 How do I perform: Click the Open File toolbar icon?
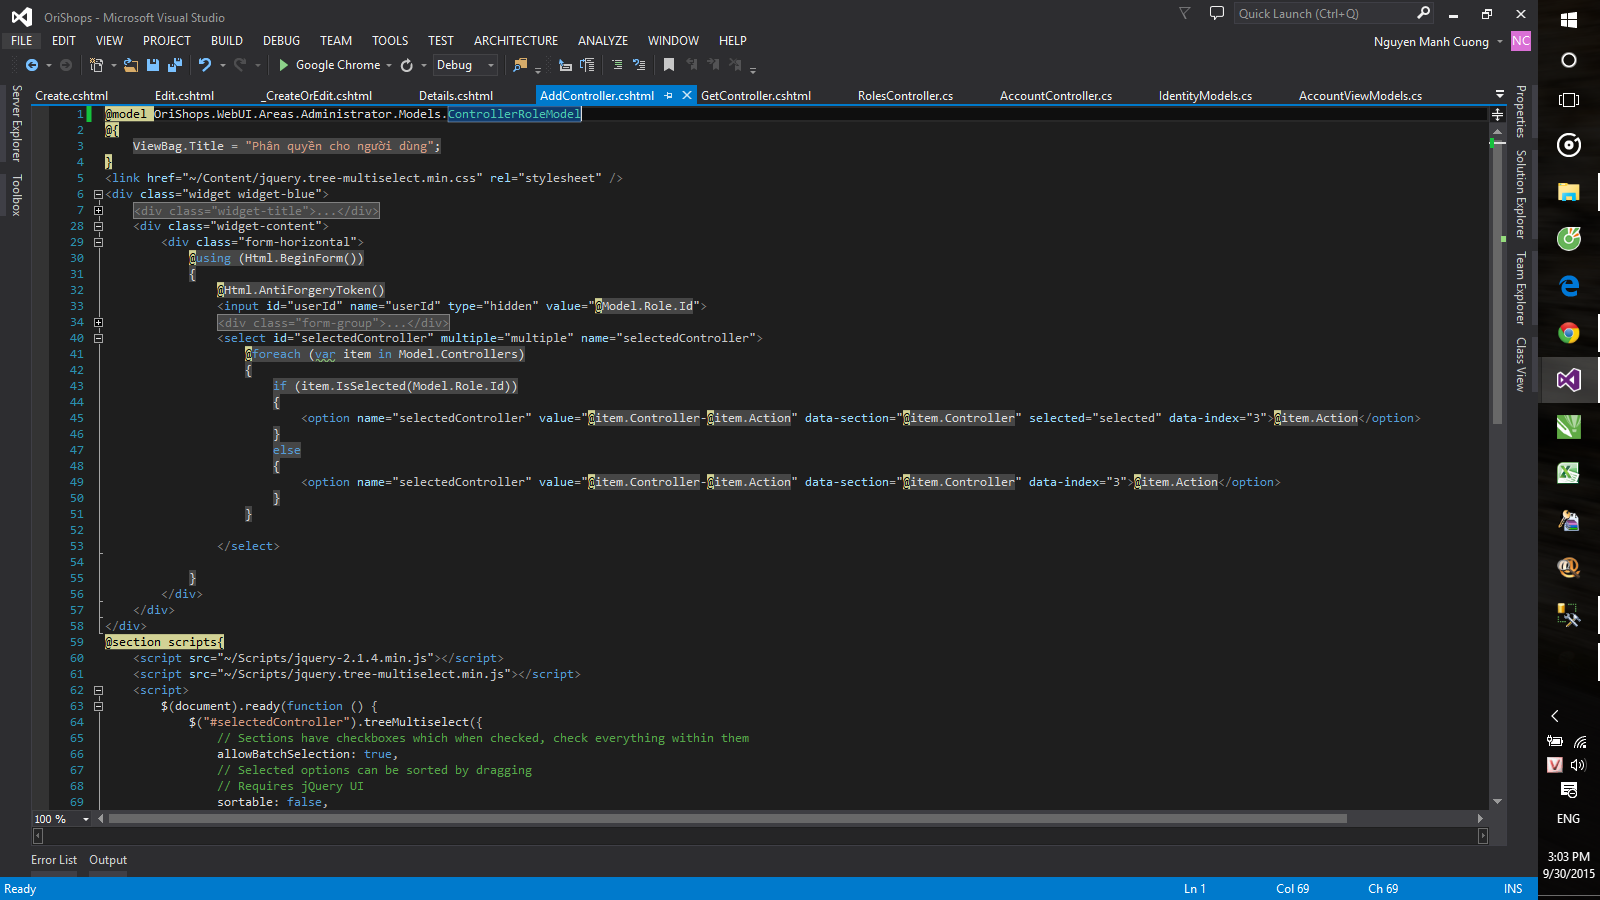[x=131, y=65]
